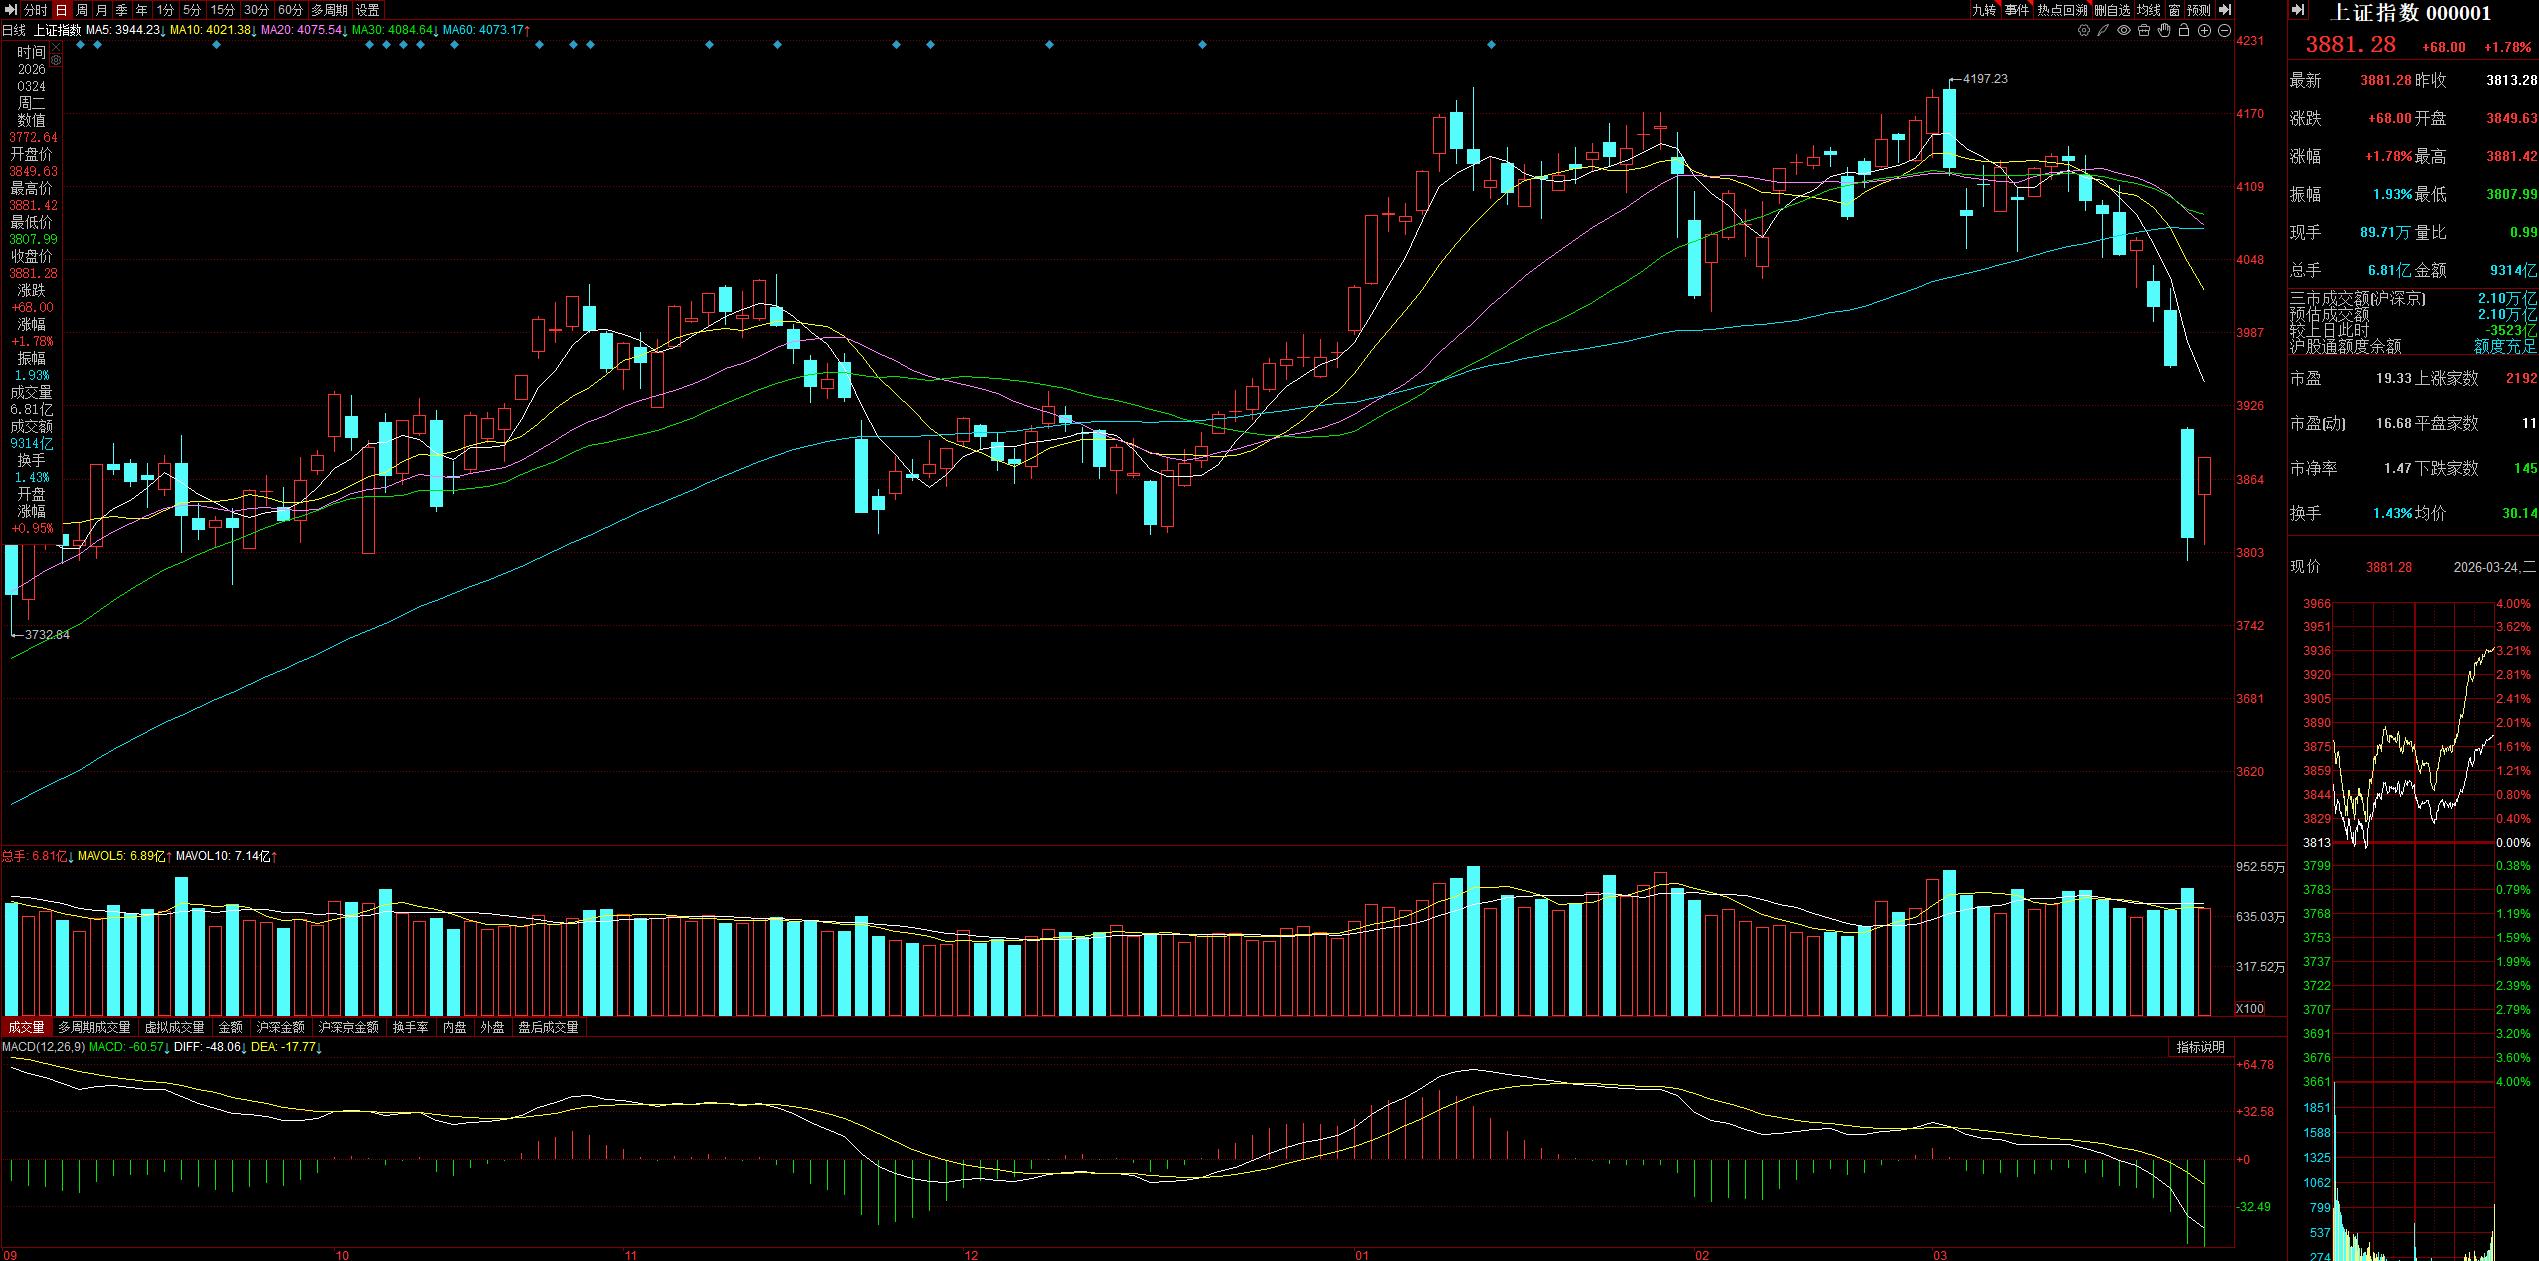2539x1261 pixels.
Task: Zoom in with the plus circle icon
Action: pyautogui.click(x=2204, y=31)
